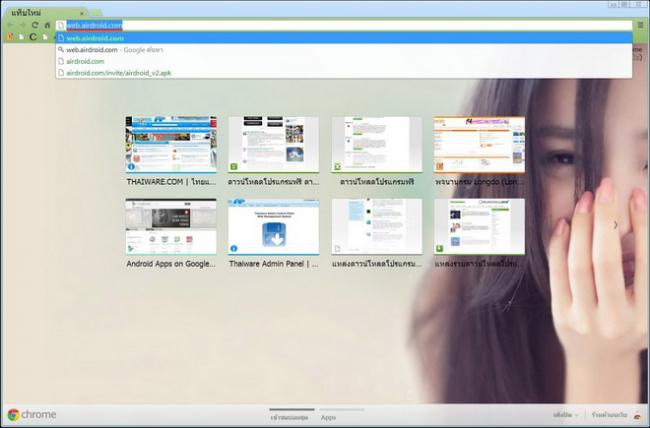Go to next page arrow
The width and height of the screenshot is (650, 428).
point(616,225)
